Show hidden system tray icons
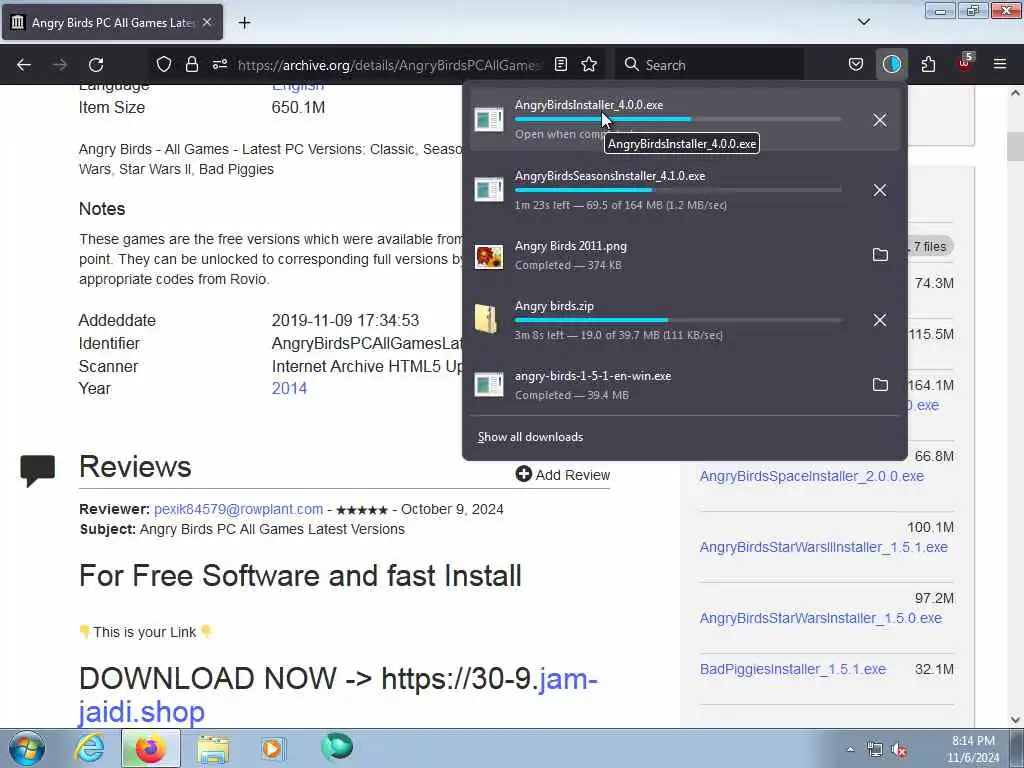This screenshot has width=1024, height=768. coord(850,750)
